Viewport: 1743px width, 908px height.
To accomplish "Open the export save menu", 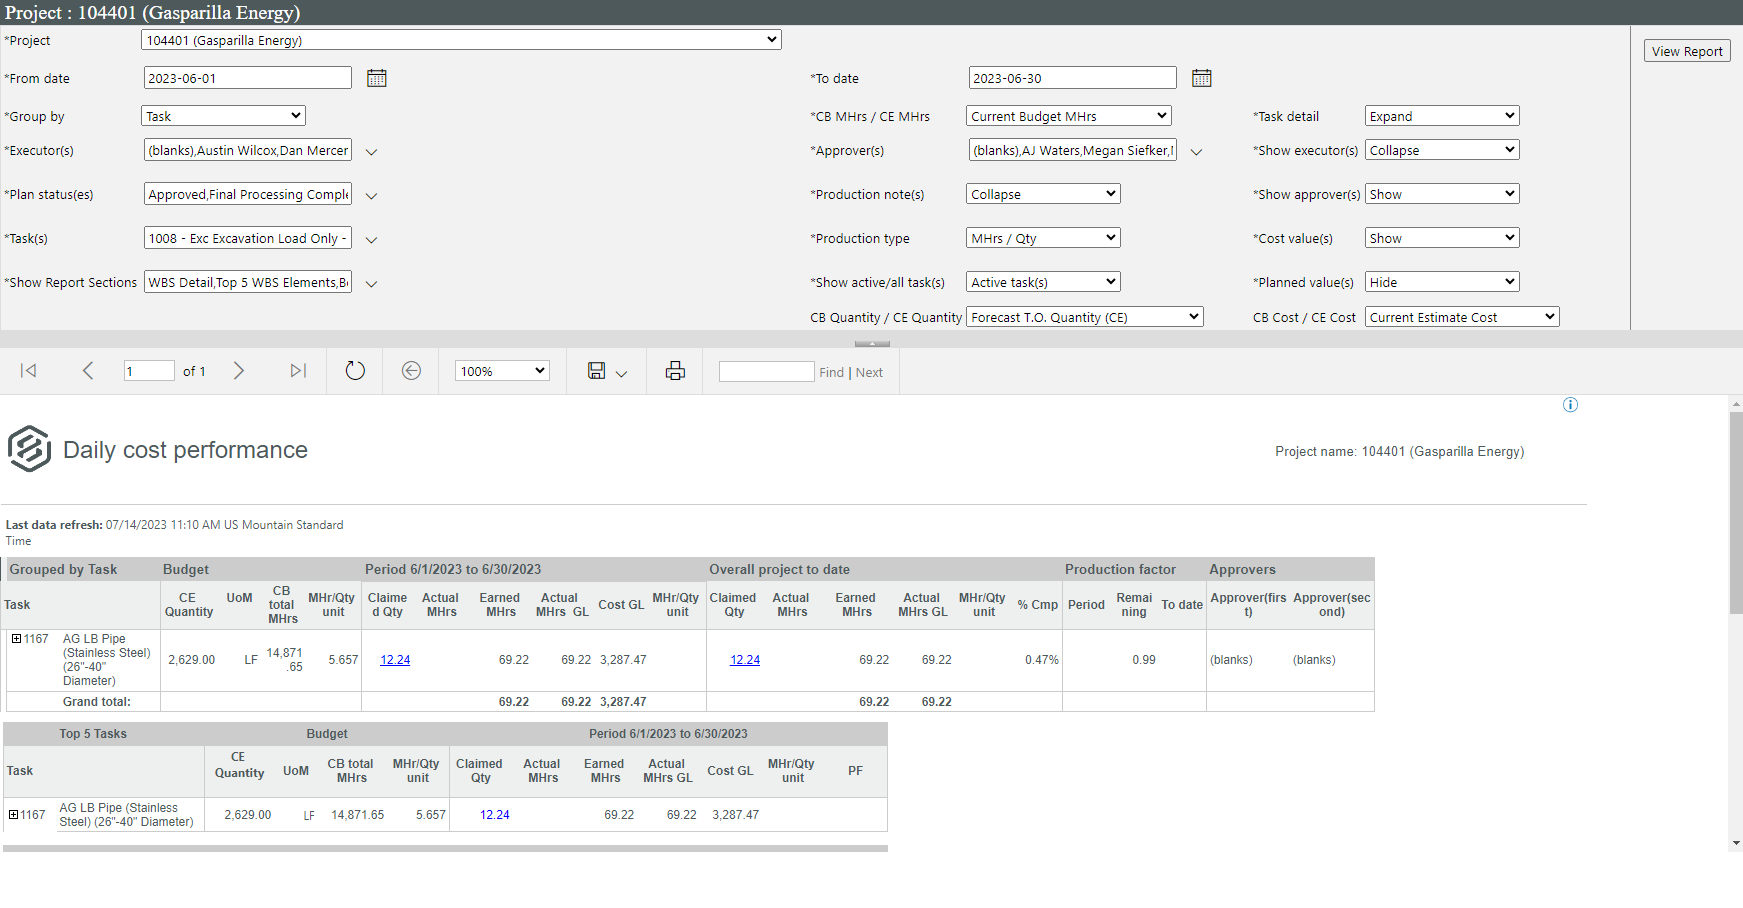I will click(606, 371).
